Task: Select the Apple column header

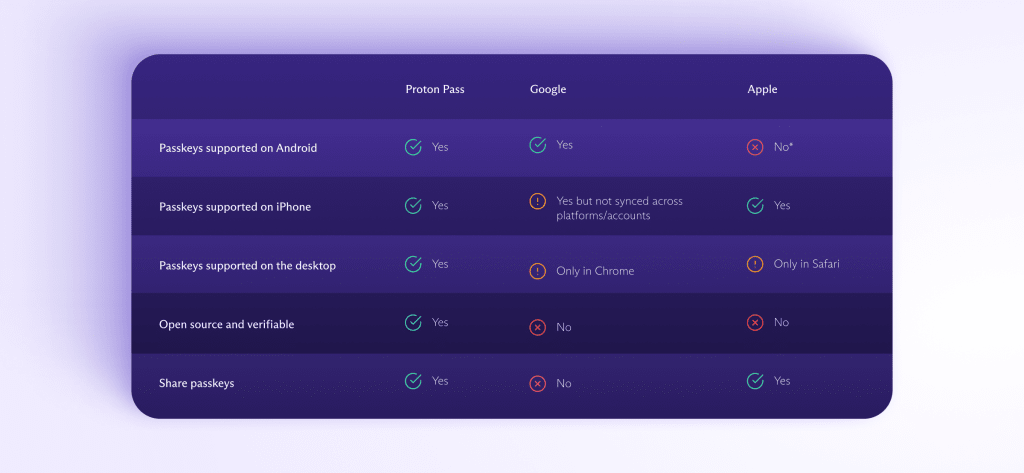Action: point(762,89)
